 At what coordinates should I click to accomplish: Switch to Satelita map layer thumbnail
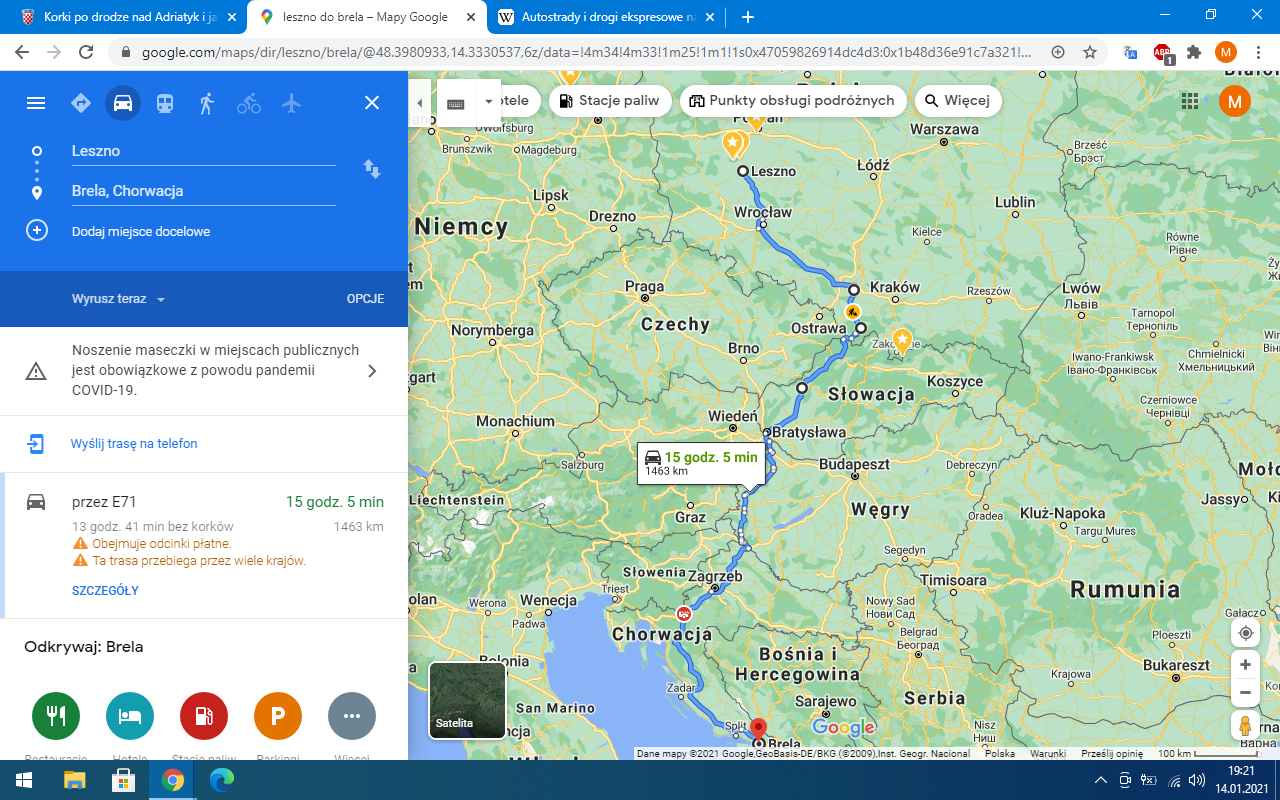467,700
